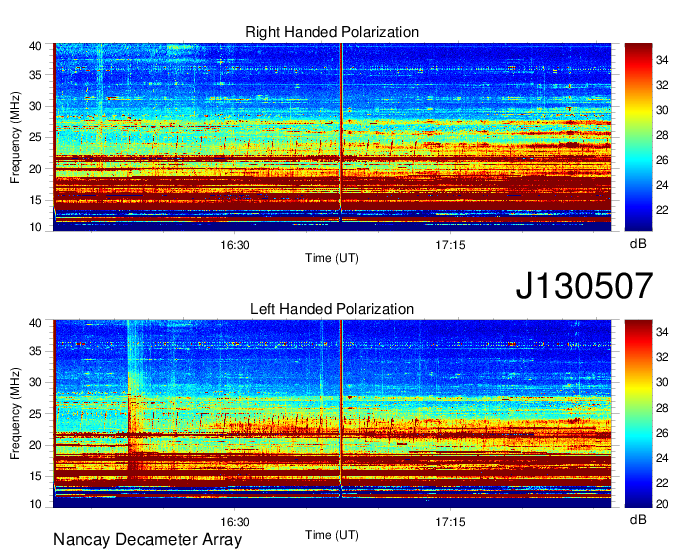Click the Right Handed Polarization spectrogram
Image resolution: width=680 pixels, height=552 pixels.
pyautogui.click(x=332, y=137)
